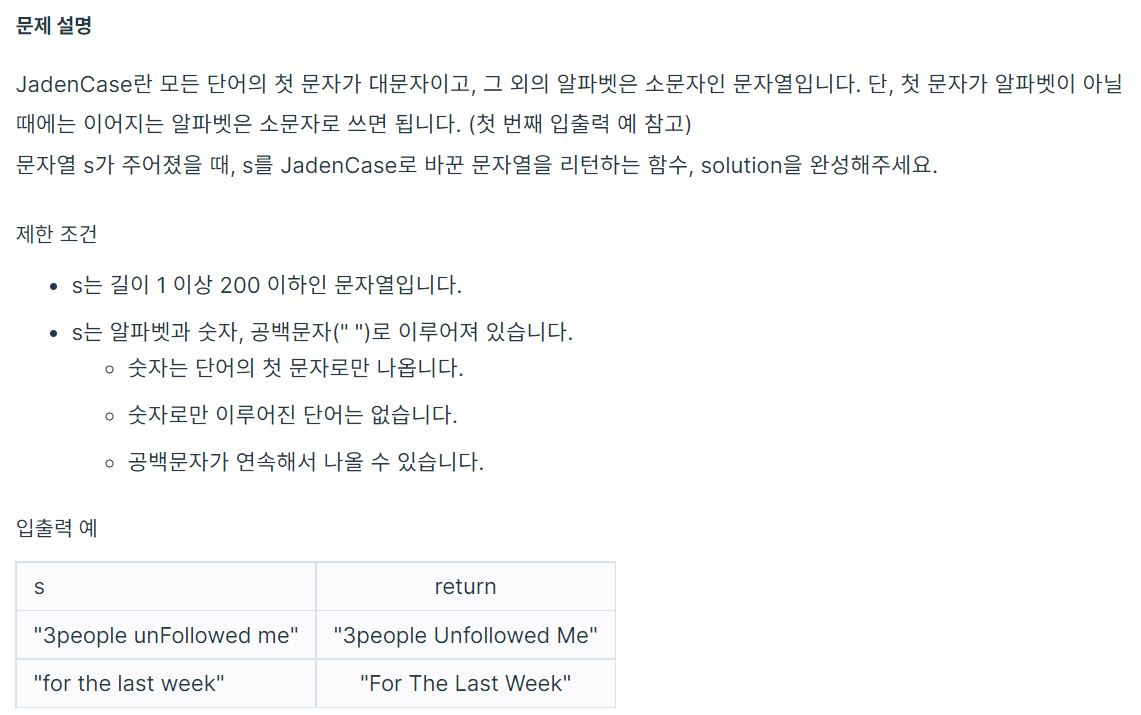This screenshot has width=1141, height=715.
Task: Click the number 200 in constraints
Action: coord(239,285)
